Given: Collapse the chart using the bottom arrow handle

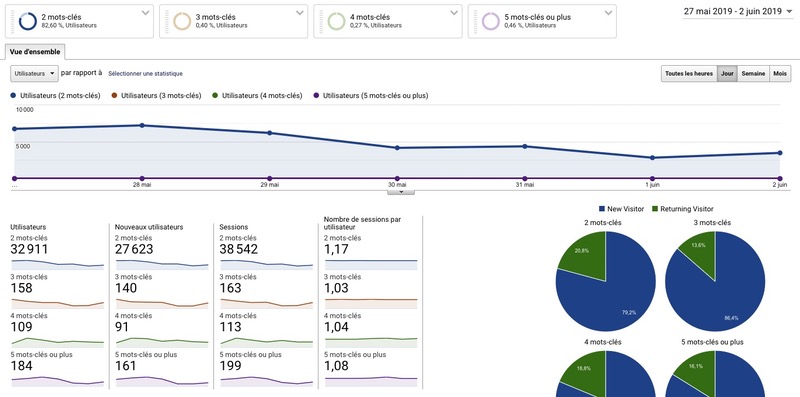Looking at the screenshot, I should click(x=401, y=192).
